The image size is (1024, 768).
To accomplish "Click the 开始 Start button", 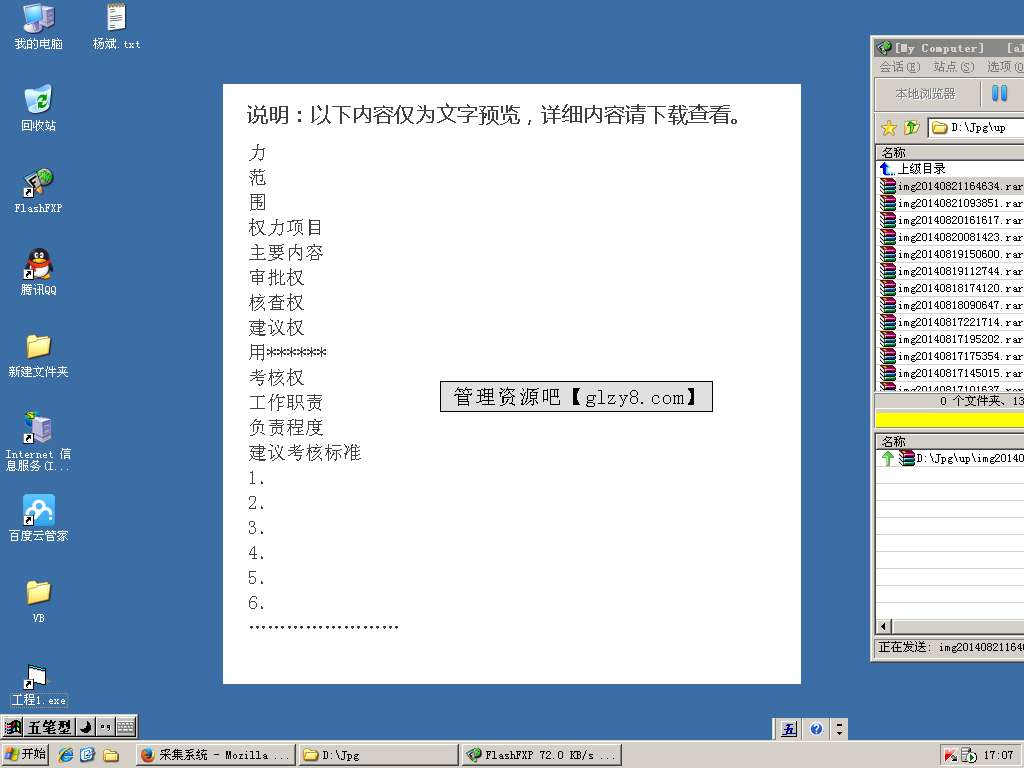I will pos(26,754).
